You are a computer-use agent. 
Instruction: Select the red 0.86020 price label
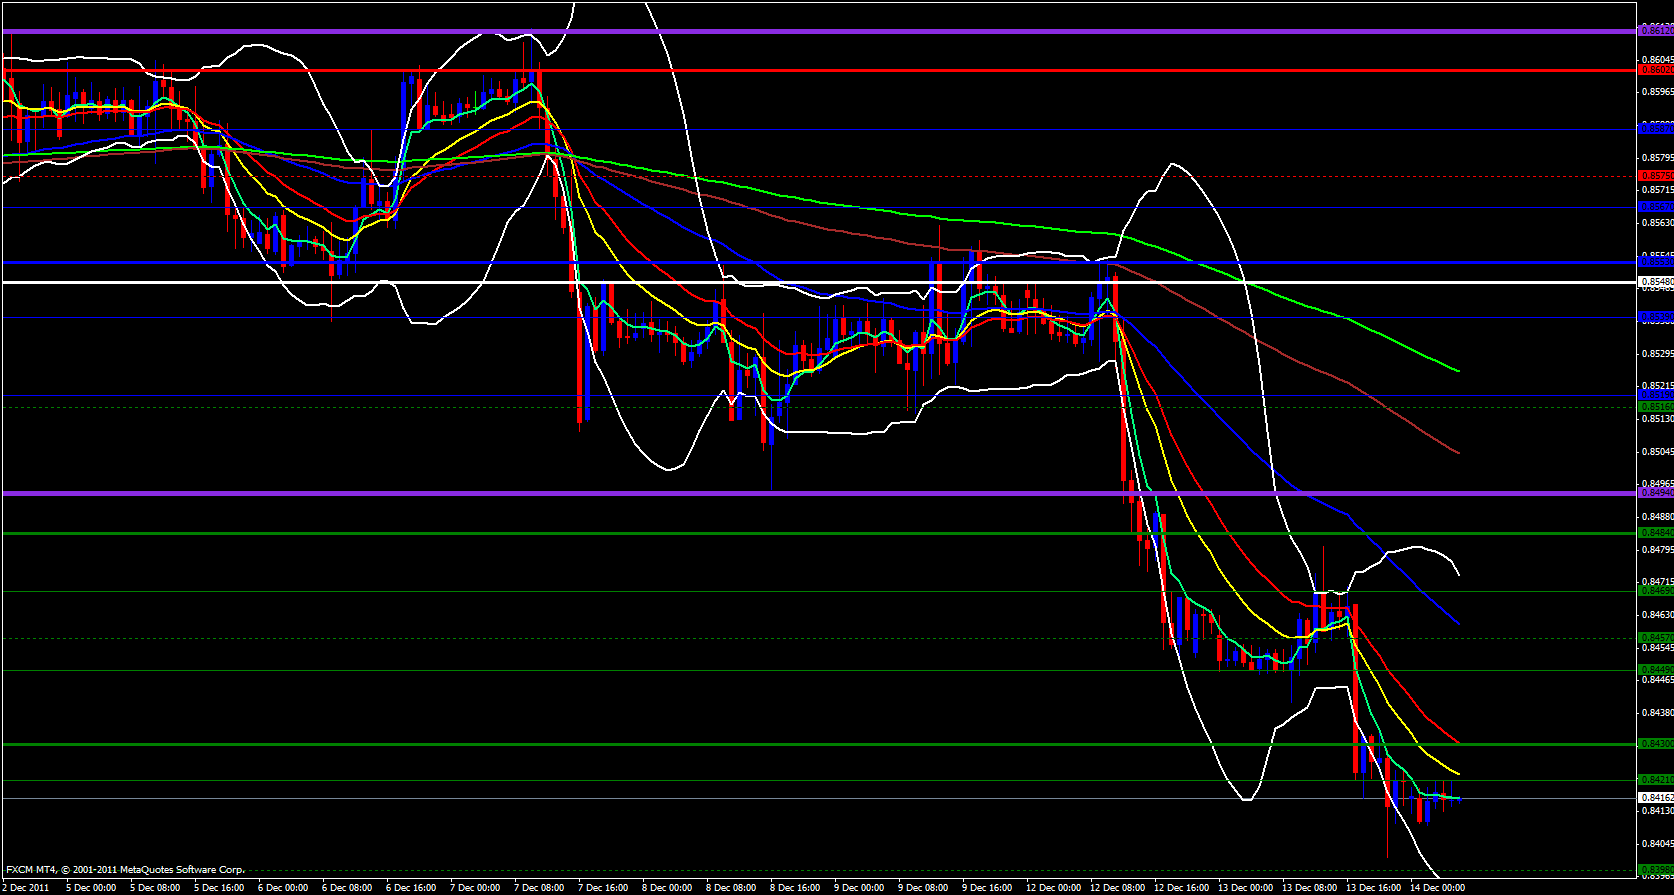pyautogui.click(x=1655, y=70)
